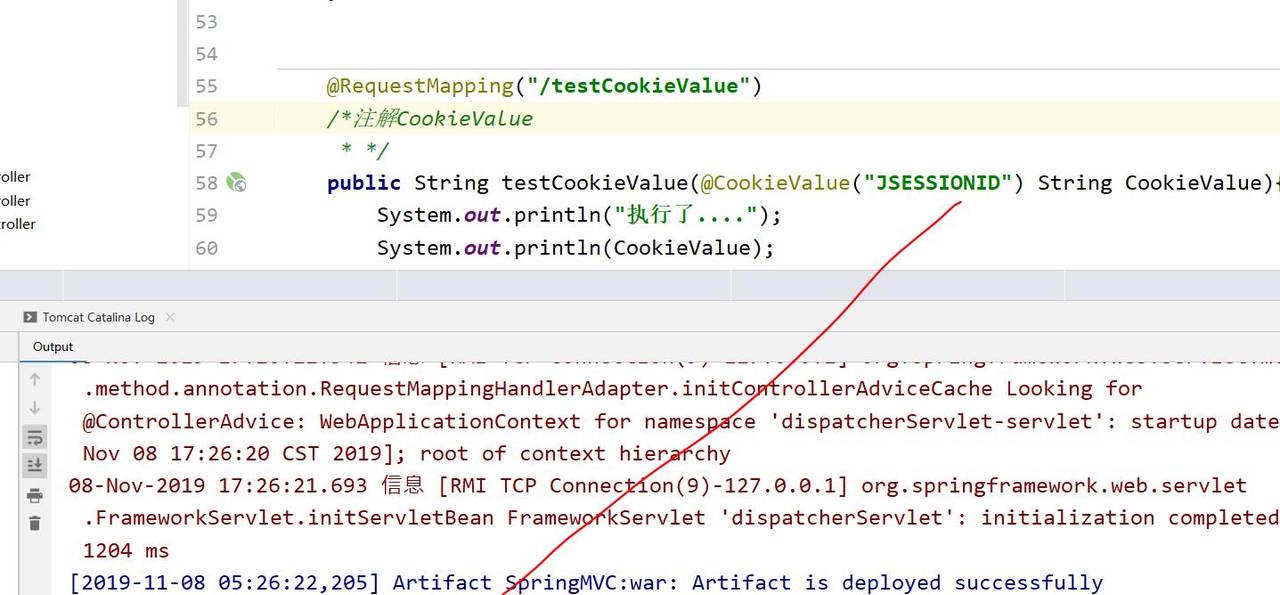This screenshot has width=1280, height=595.
Task: Click the log line "Nov 08 17:26:20 CST 2019]"
Action: click(406, 453)
